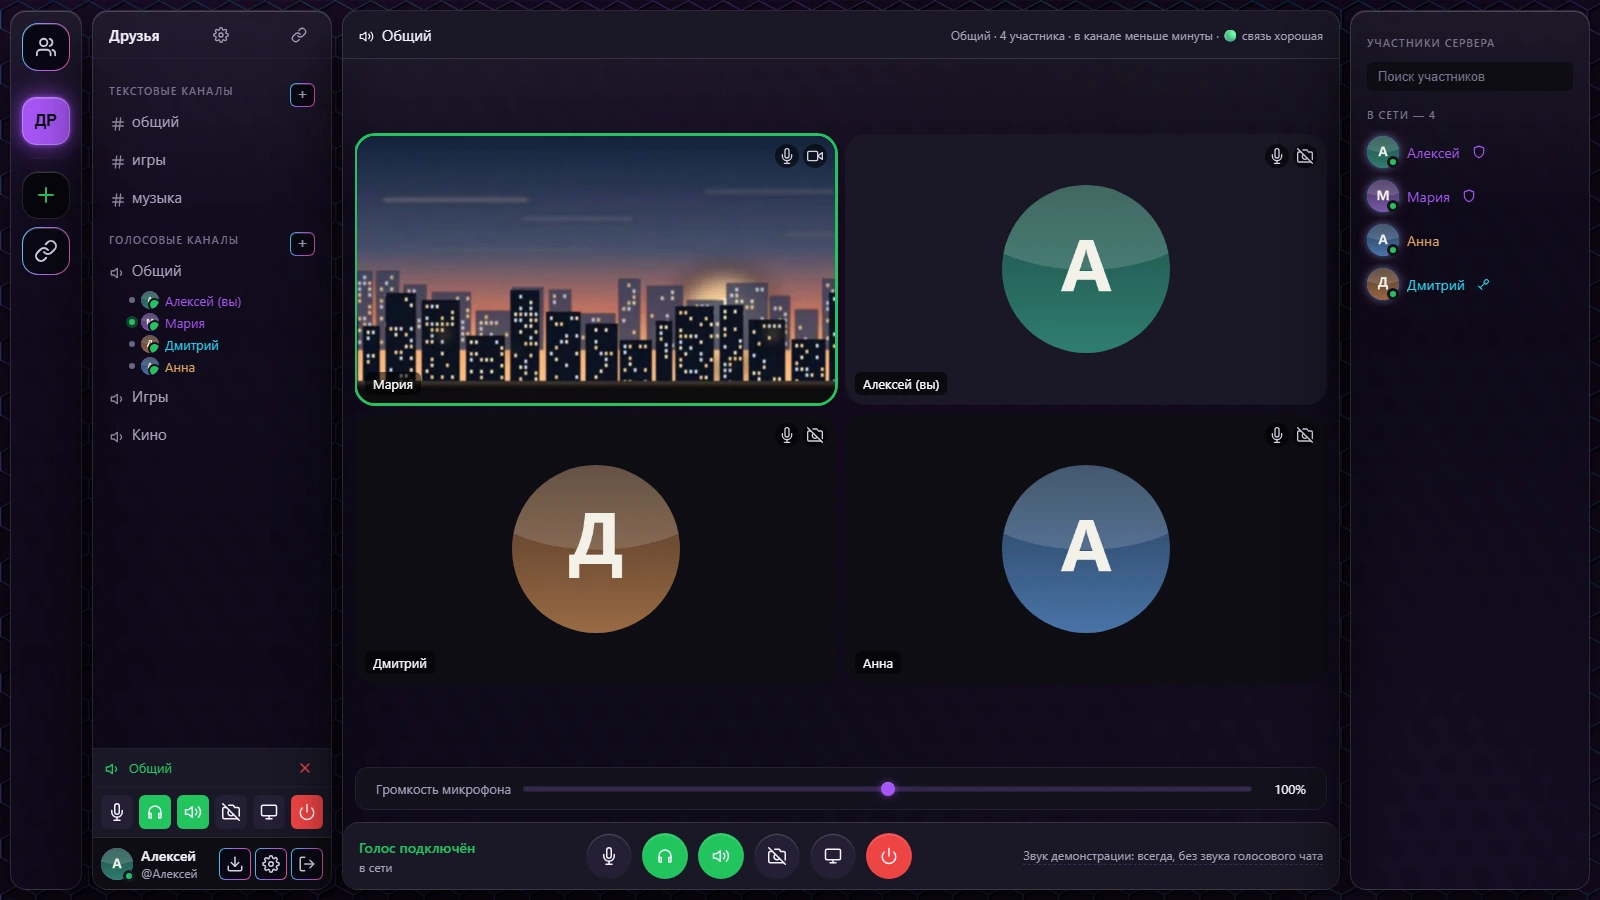The image size is (1600, 900).
Task: Join the Кино voice channel
Action: pyautogui.click(x=212, y=435)
